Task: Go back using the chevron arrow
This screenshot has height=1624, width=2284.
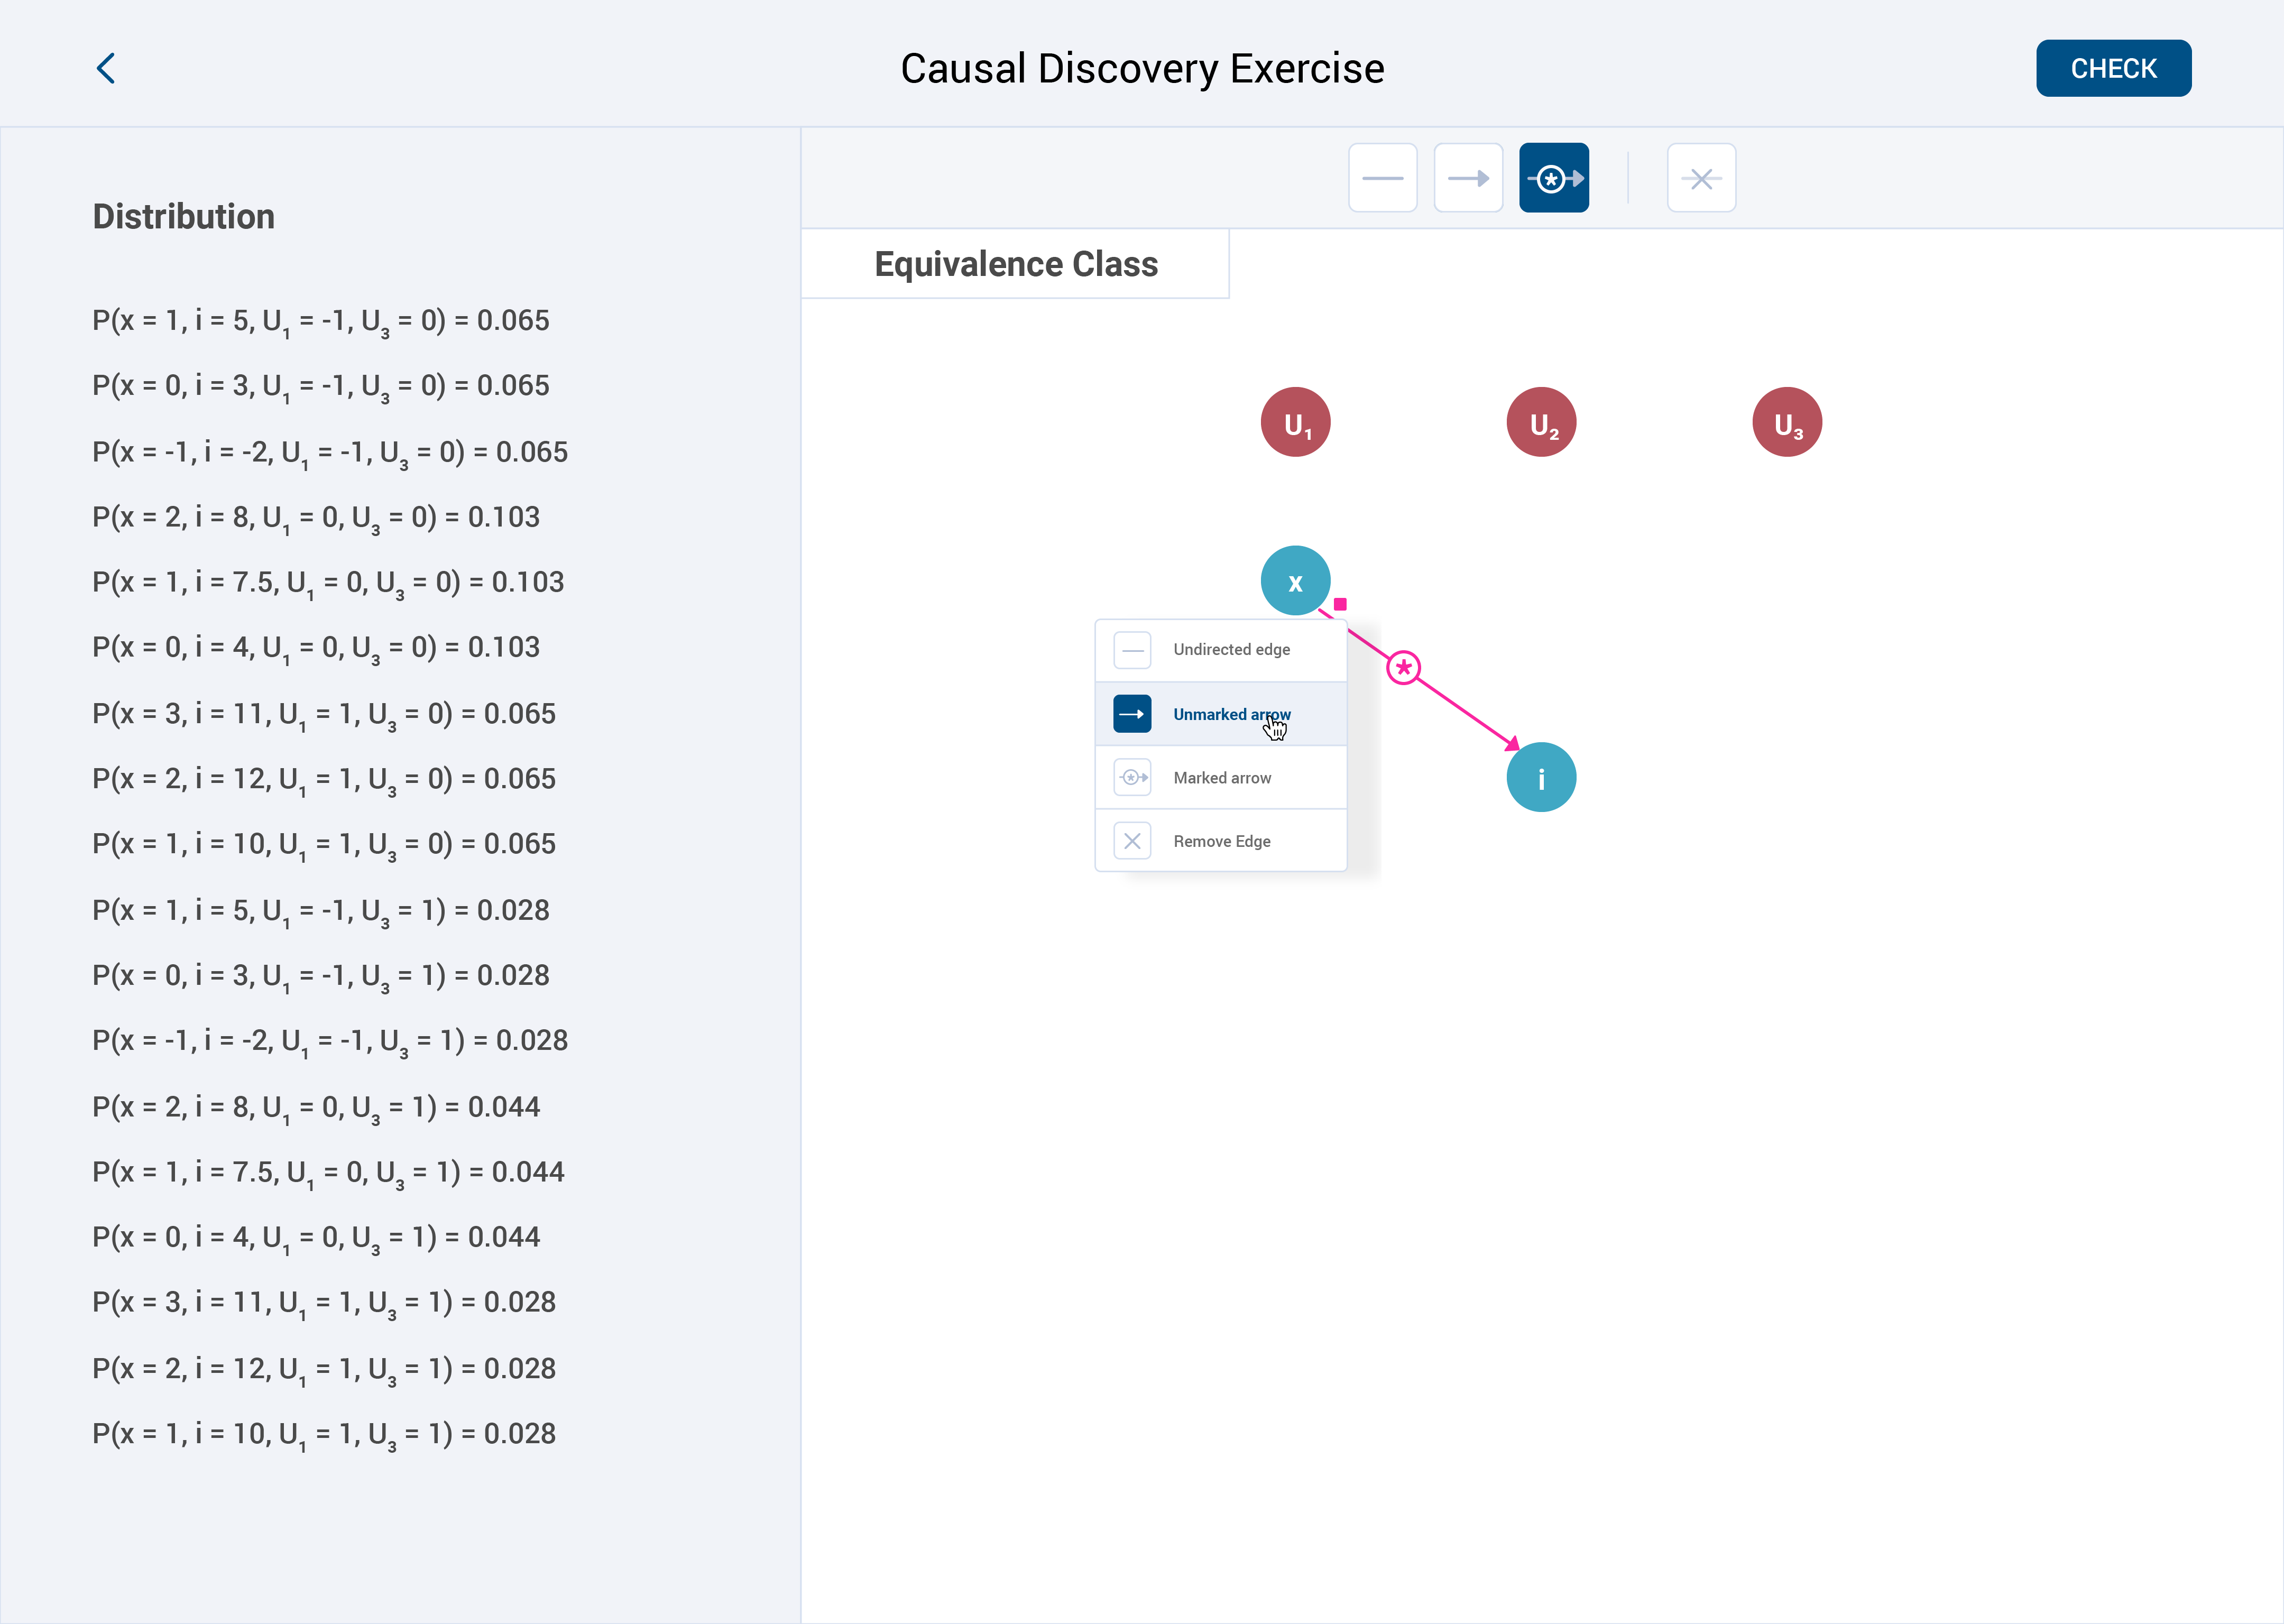Action: [x=106, y=68]
